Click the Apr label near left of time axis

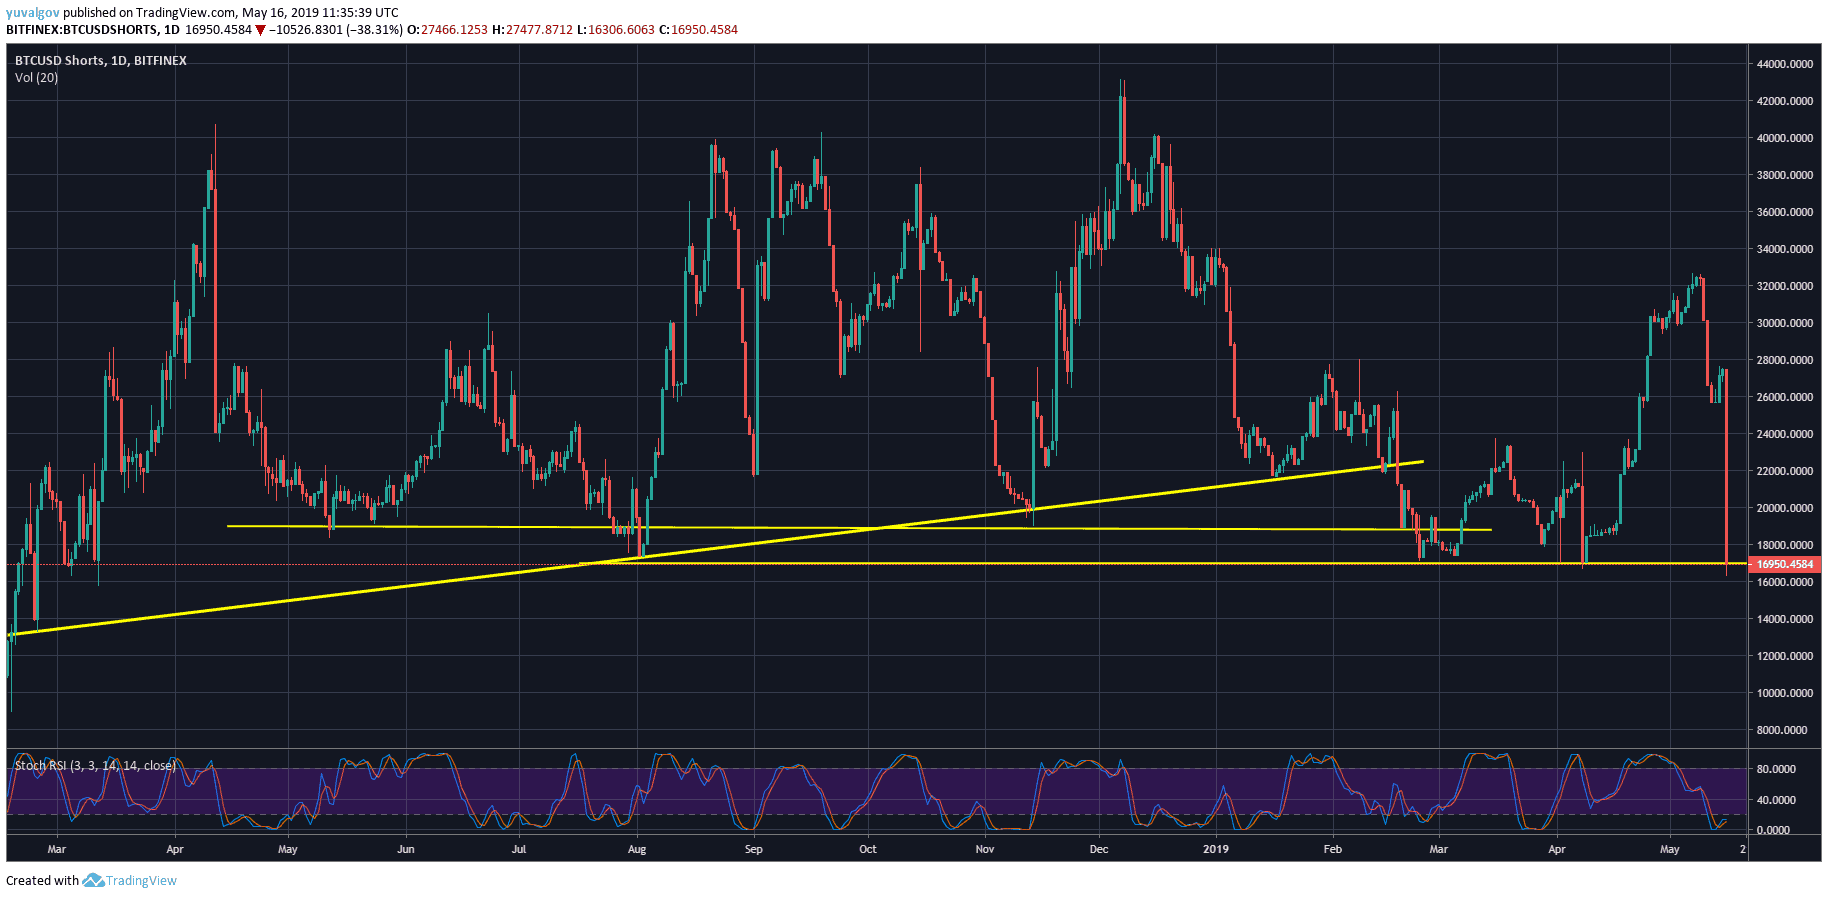point(175,849)
